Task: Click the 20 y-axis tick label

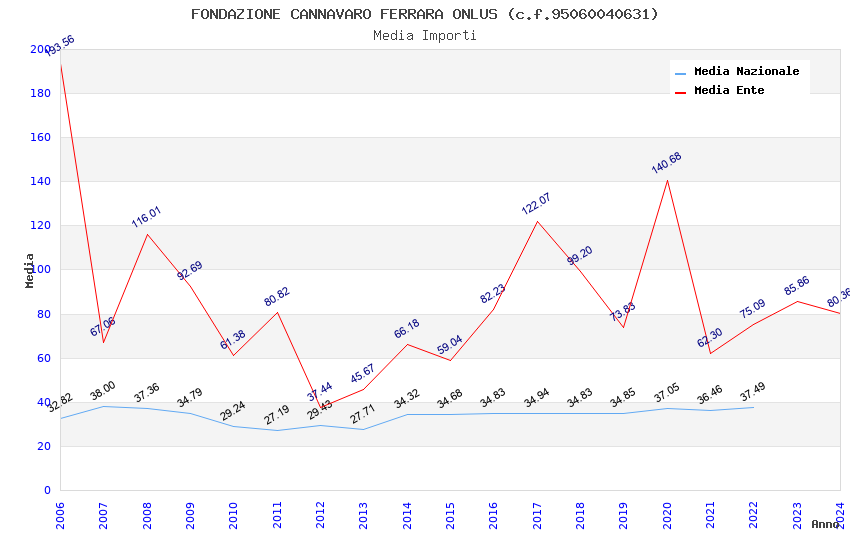Action: click(x=44, y=446)
